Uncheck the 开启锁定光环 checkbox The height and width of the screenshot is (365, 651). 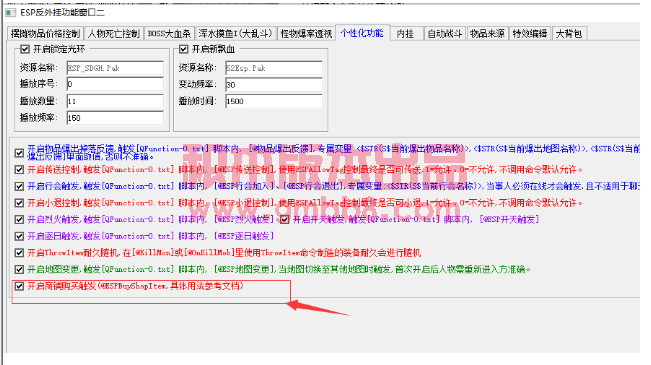pos(25,49)
